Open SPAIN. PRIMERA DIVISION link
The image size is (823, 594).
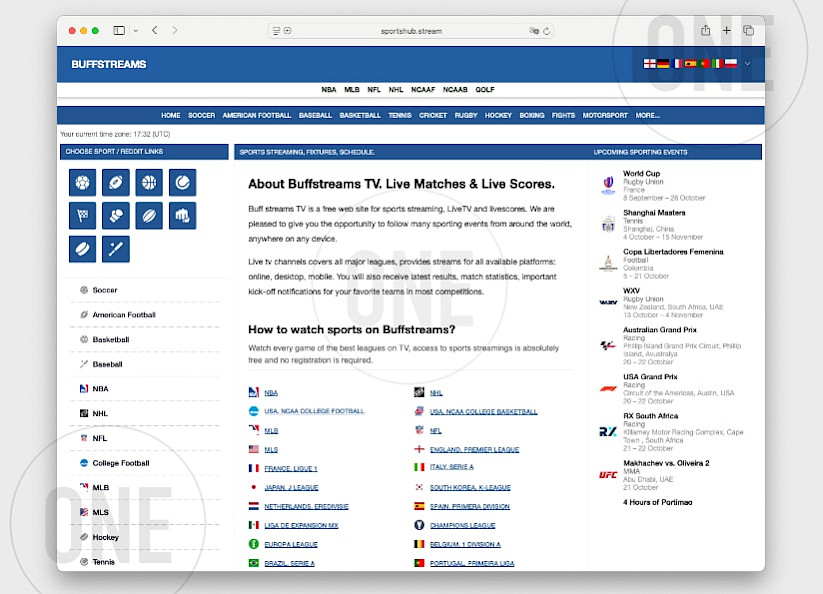[470, 506]
